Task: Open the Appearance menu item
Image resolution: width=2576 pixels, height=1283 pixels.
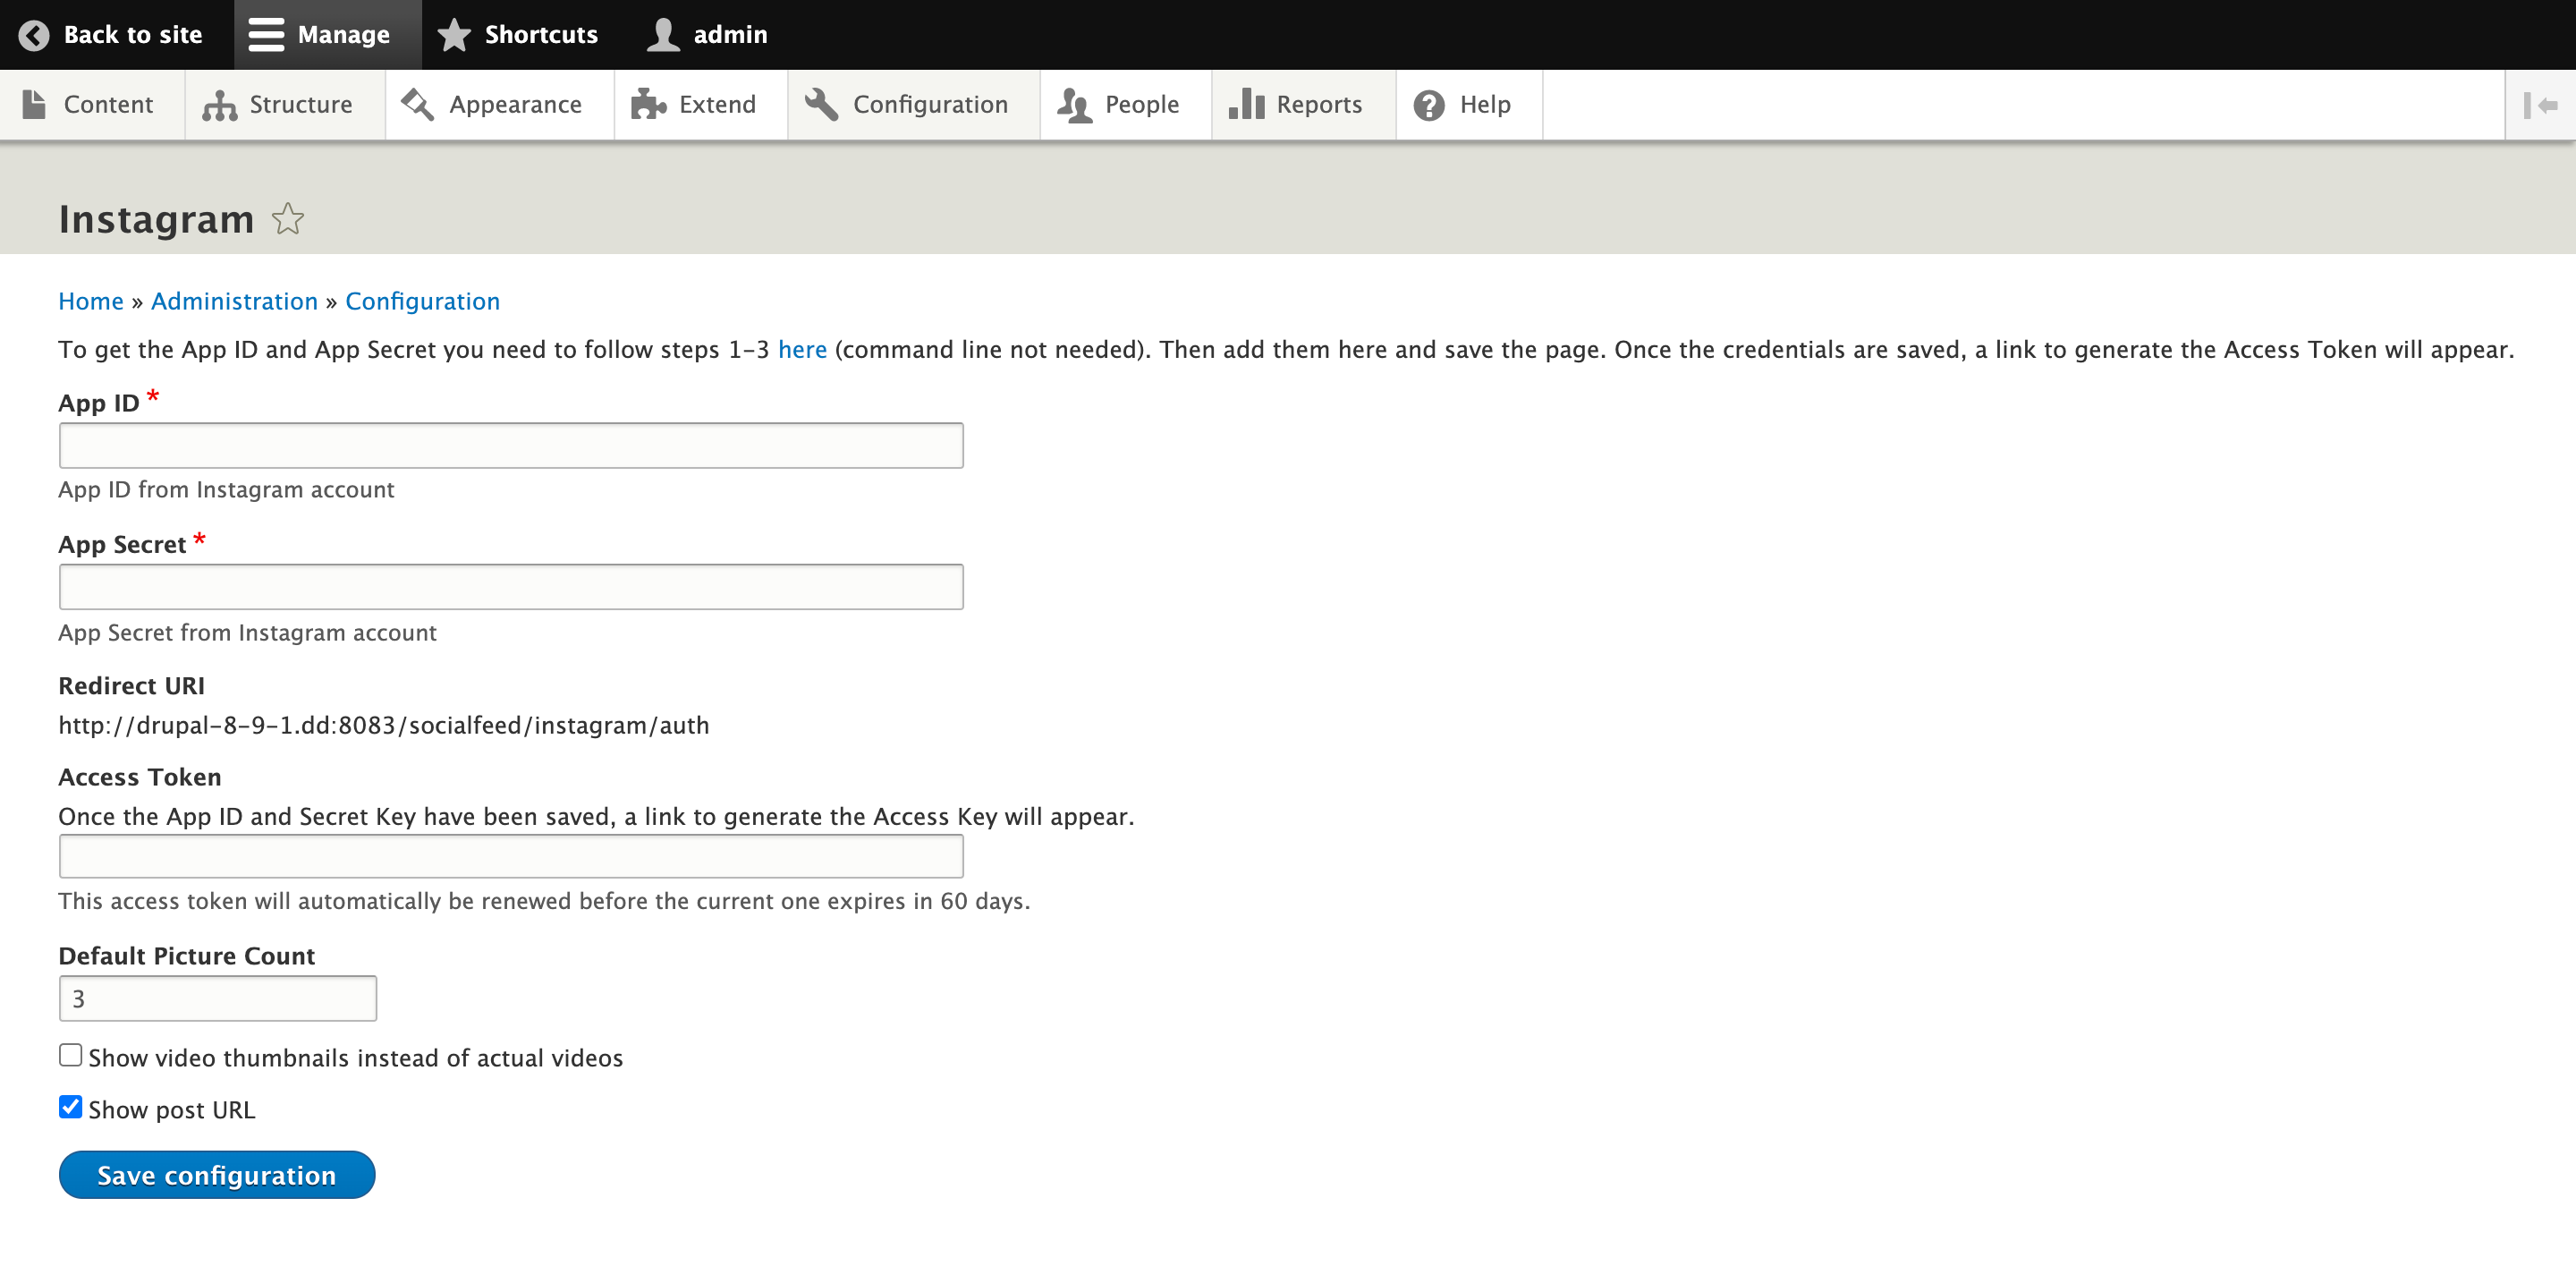Action: [499, 105]
